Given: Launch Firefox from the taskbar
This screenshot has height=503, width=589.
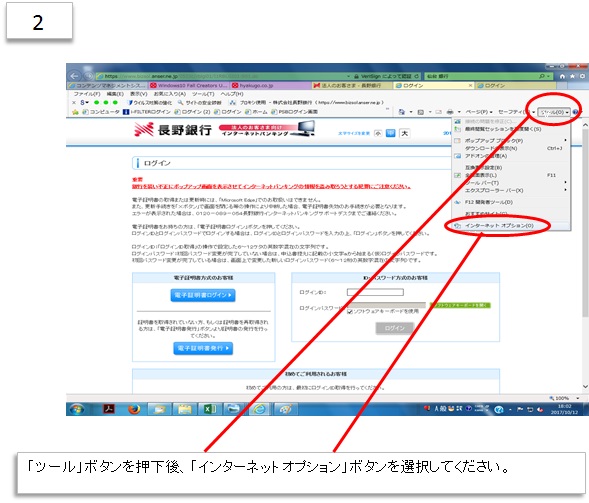Looking at the screenshot, I should pyautogui.click(x=134, y=409).
